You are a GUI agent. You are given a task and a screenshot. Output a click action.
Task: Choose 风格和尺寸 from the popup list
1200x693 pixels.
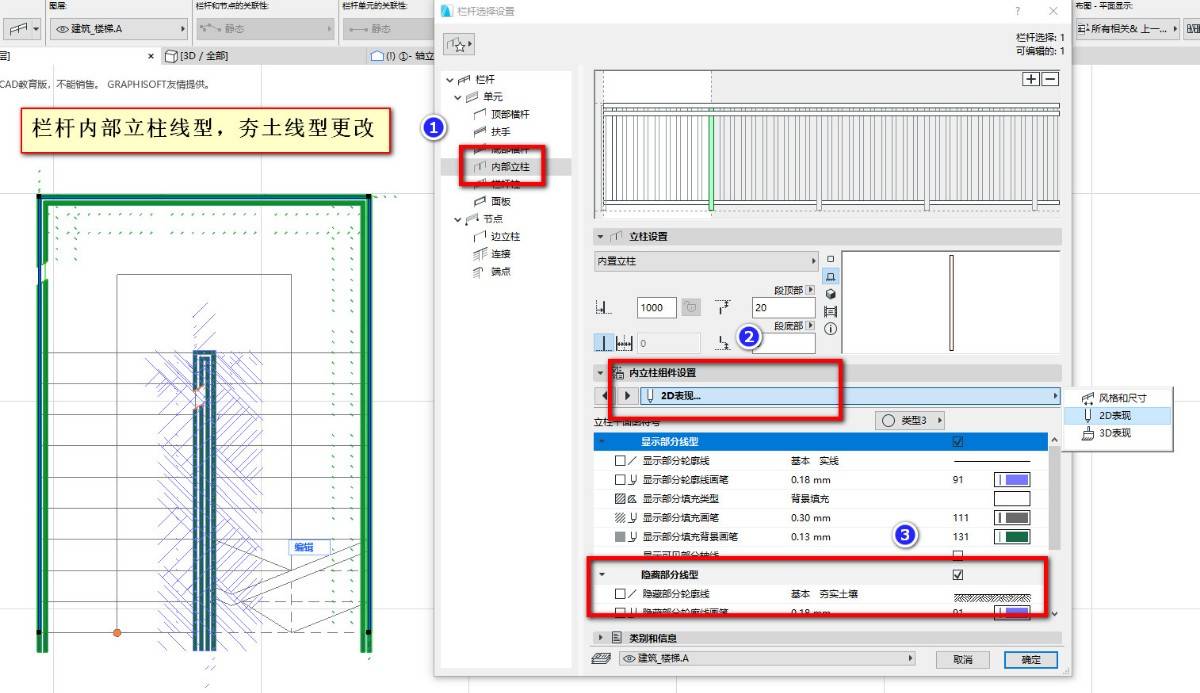point(1122,397)
